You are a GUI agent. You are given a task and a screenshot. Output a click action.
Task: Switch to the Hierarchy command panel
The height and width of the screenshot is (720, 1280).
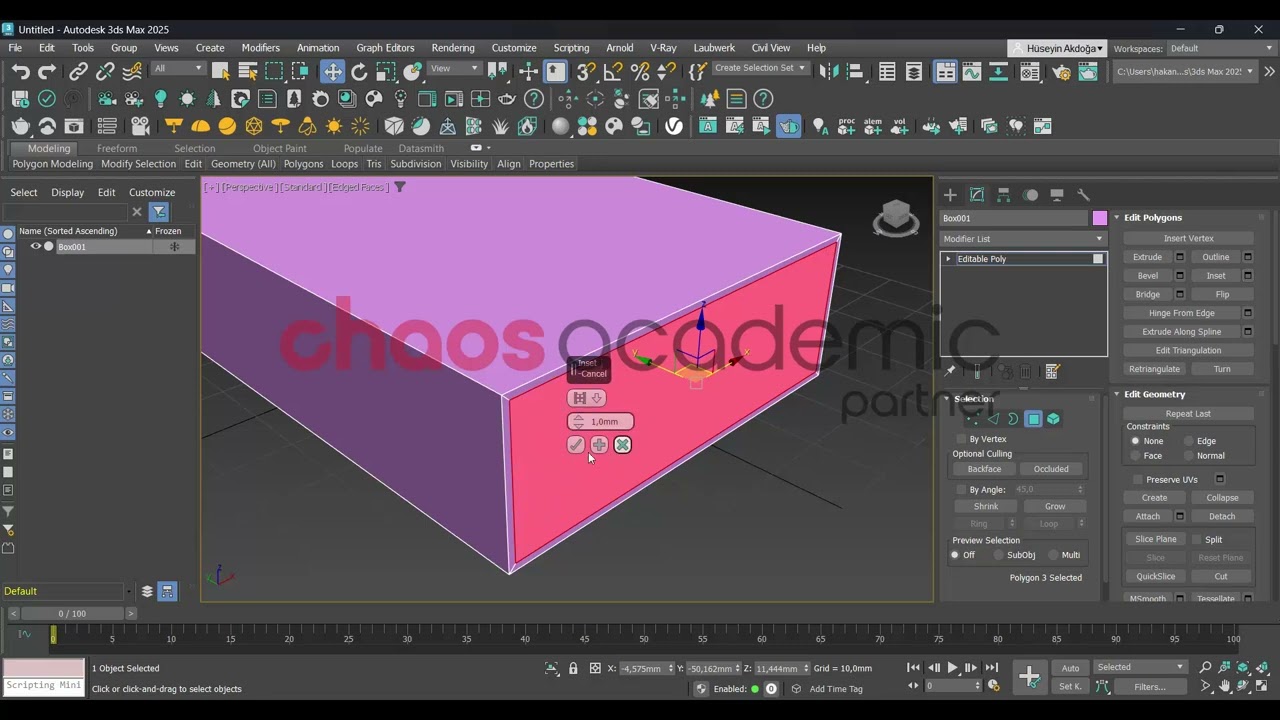click(x=1003, y=195)
